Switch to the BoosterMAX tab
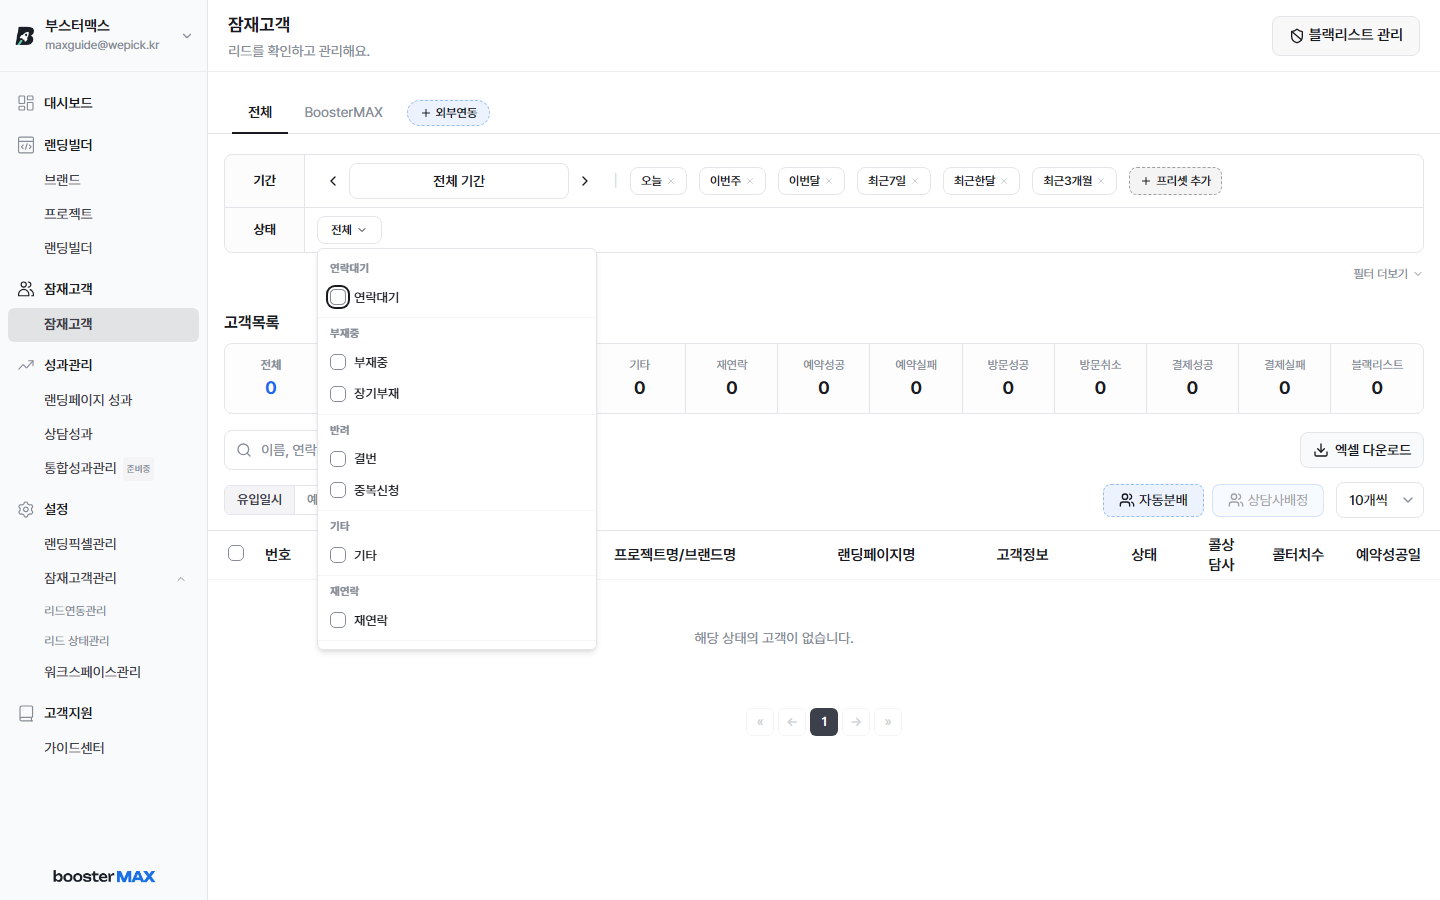The width and height of the screenshot is (1440, 900). [344, 112]
